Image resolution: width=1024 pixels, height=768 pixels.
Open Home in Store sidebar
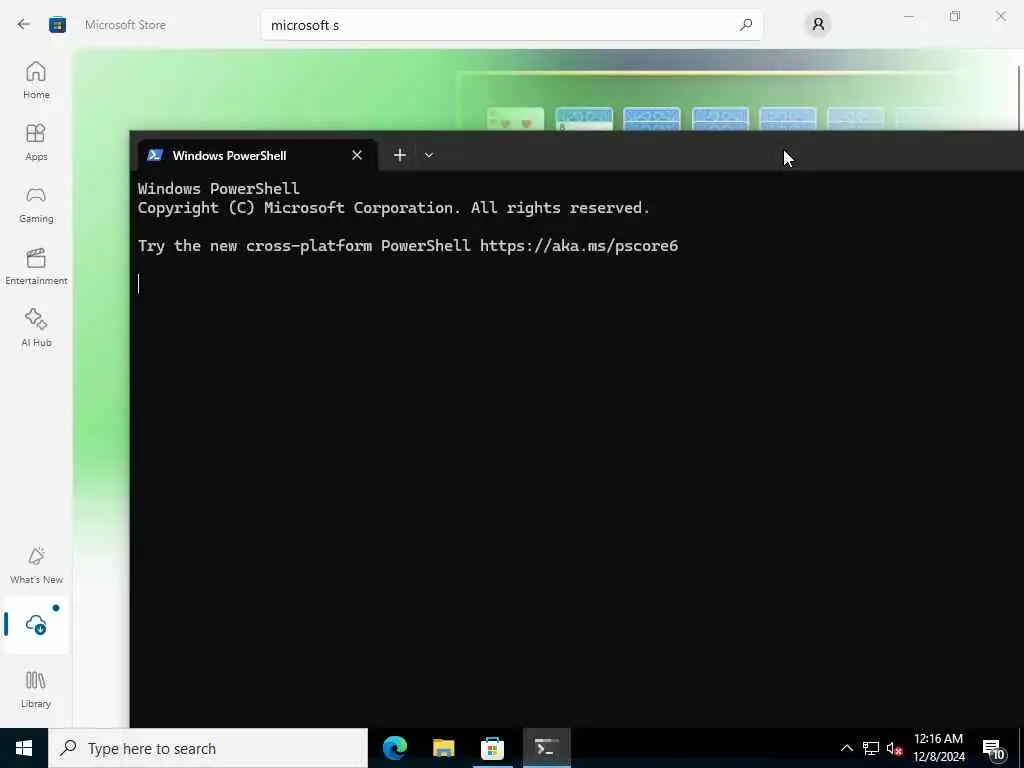pyautogui.click(x=36, y=80)
